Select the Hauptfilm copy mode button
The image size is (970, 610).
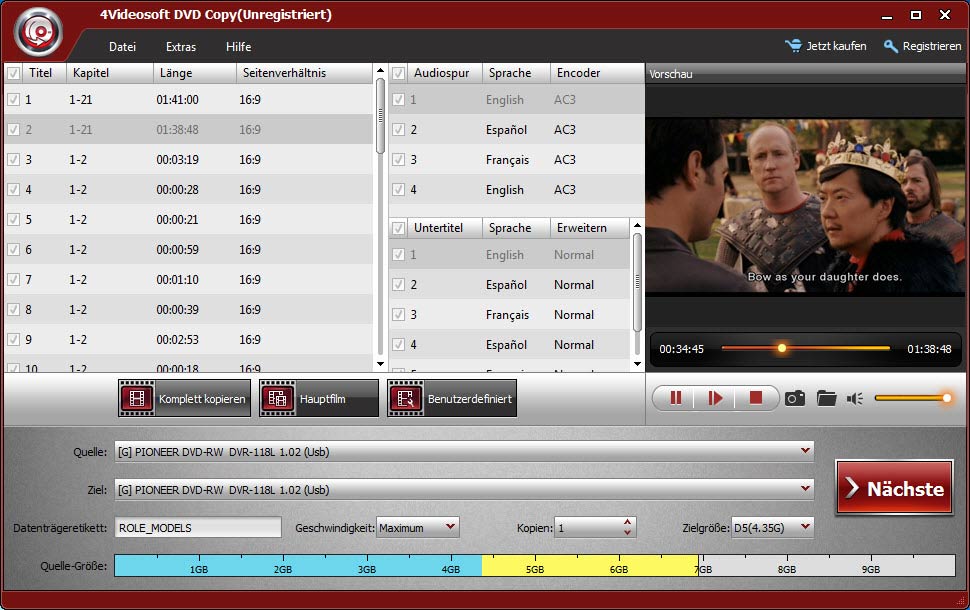[319, 399]
